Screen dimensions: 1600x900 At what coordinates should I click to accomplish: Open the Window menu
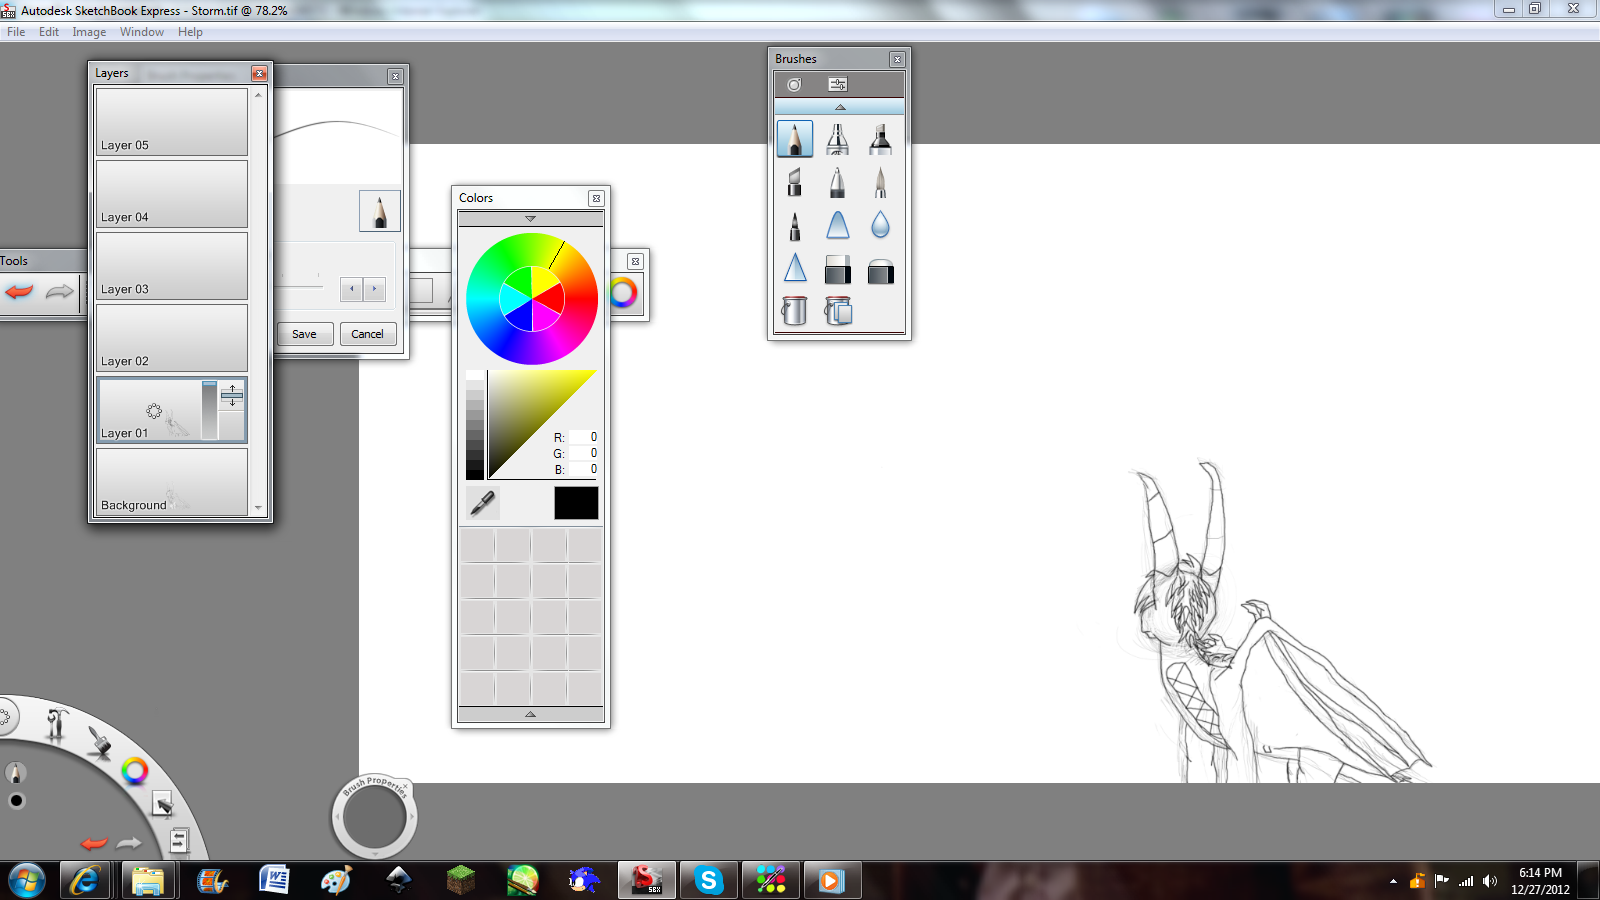click(141, 31)
